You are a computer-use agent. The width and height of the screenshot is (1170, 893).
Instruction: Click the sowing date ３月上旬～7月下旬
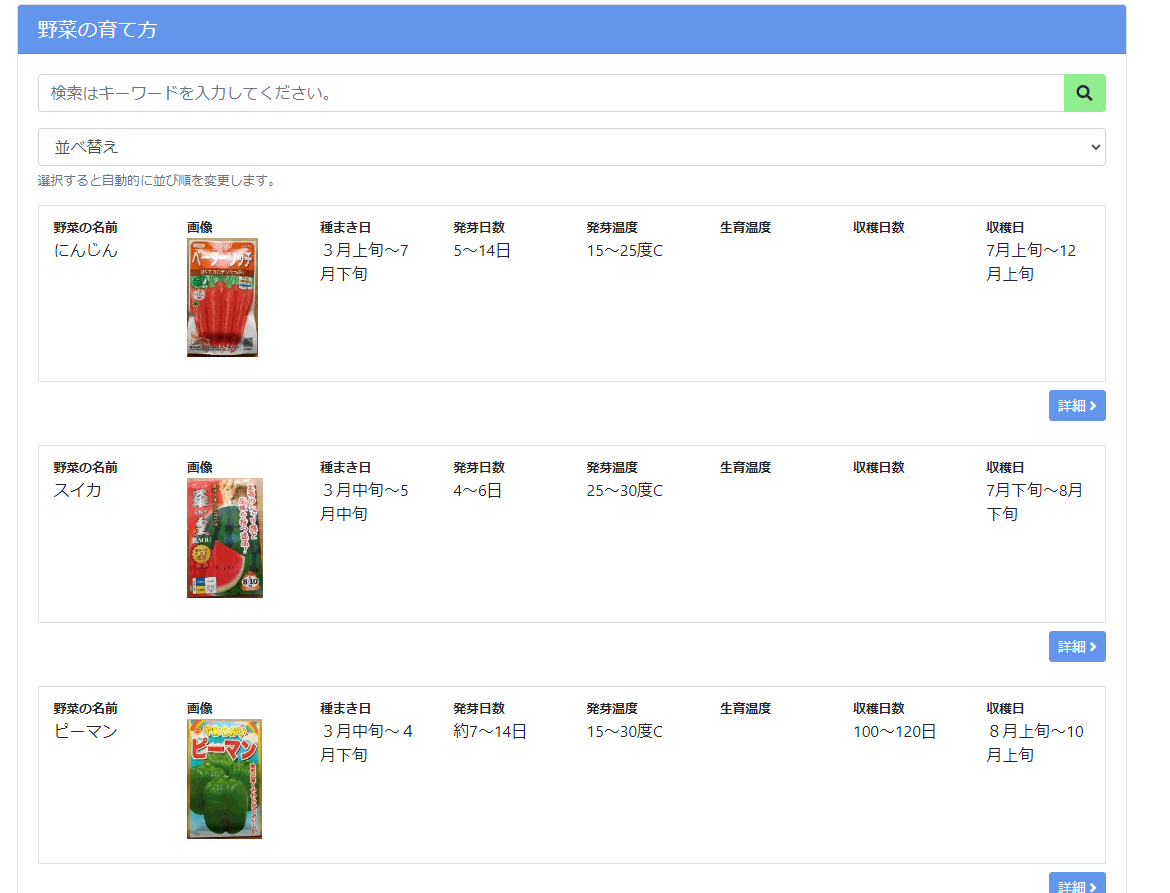point(365,263)
